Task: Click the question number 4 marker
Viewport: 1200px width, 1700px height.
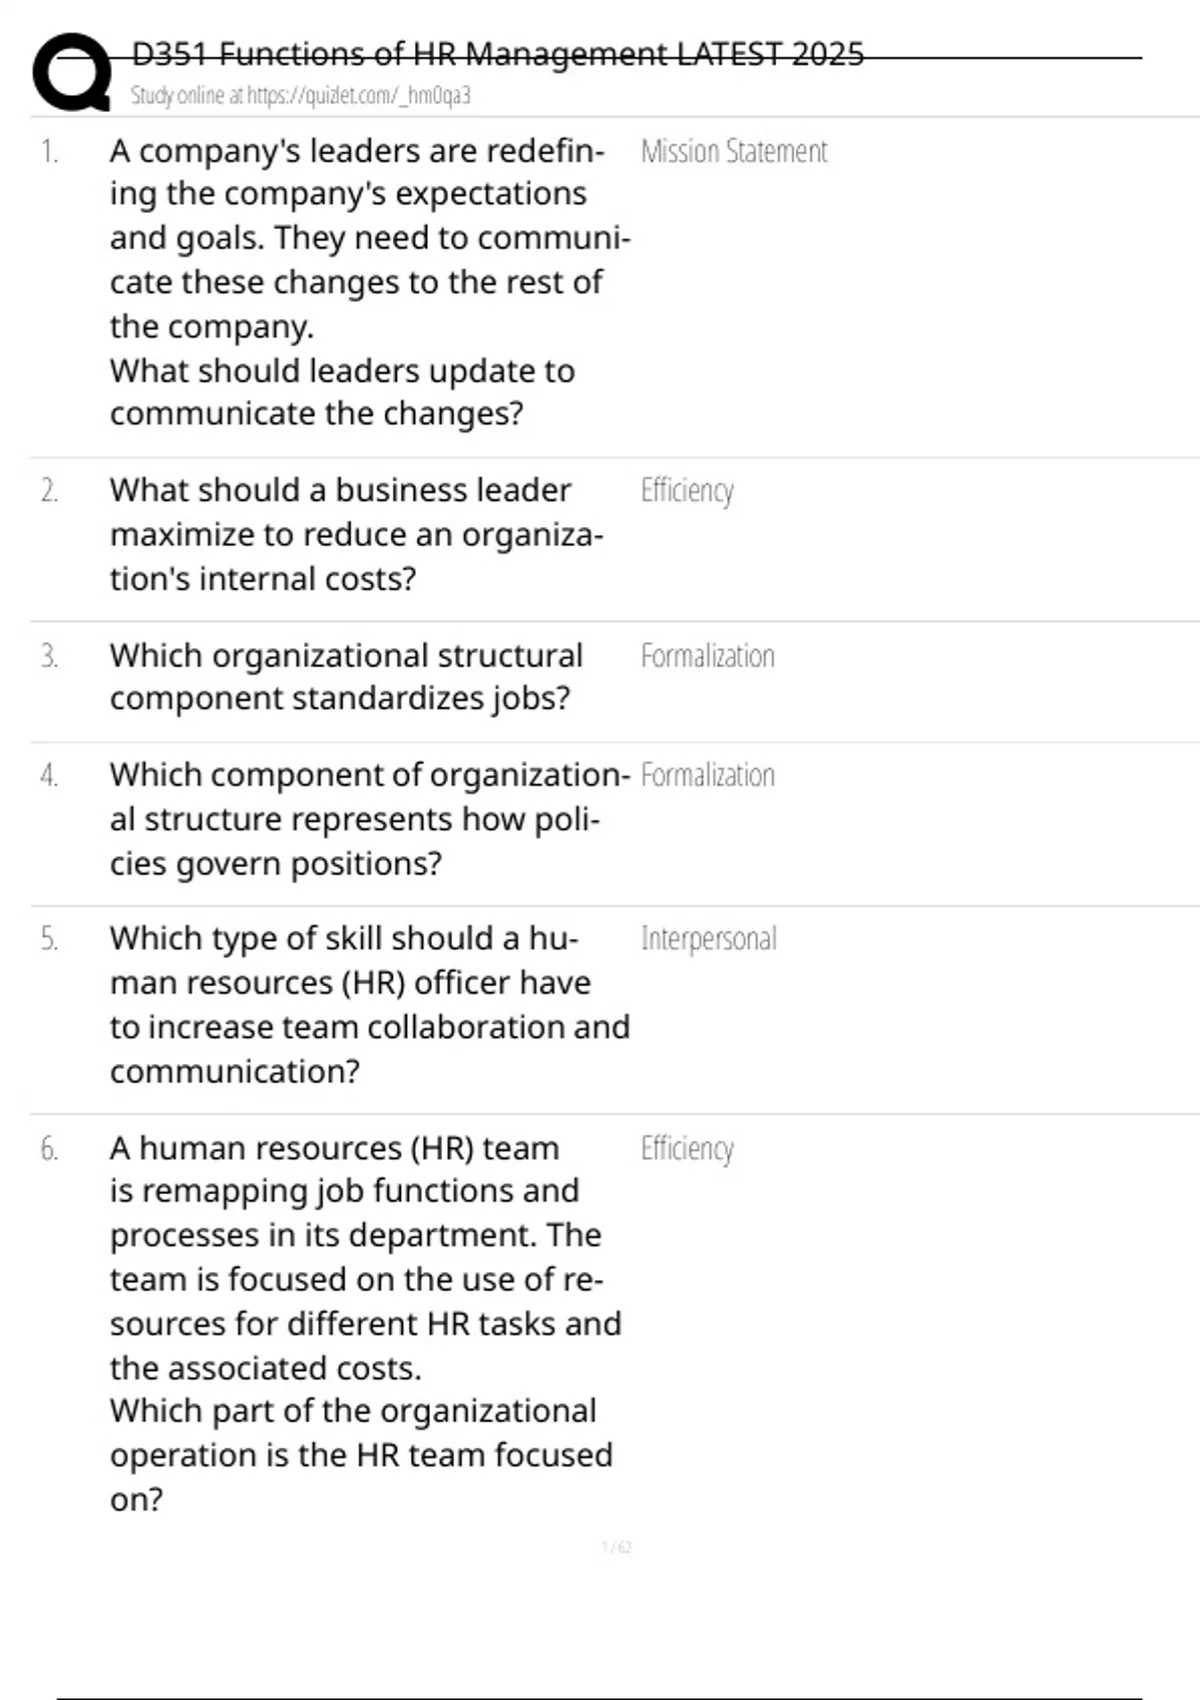Action: click(x=49, y=776)
